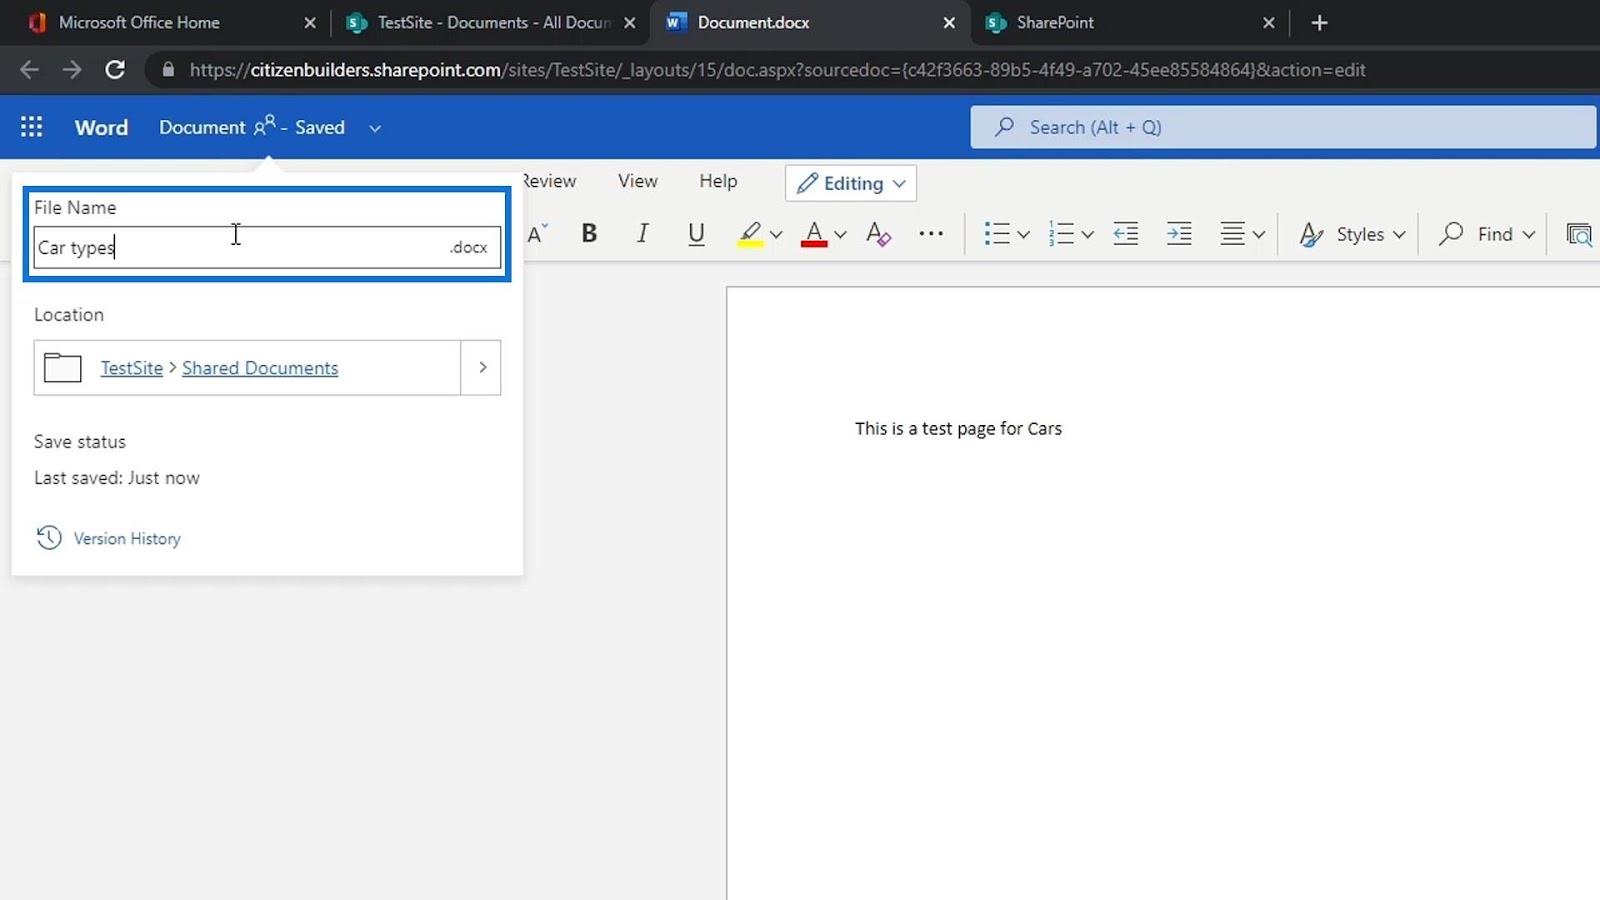Increase paragraph indent

1179,234
